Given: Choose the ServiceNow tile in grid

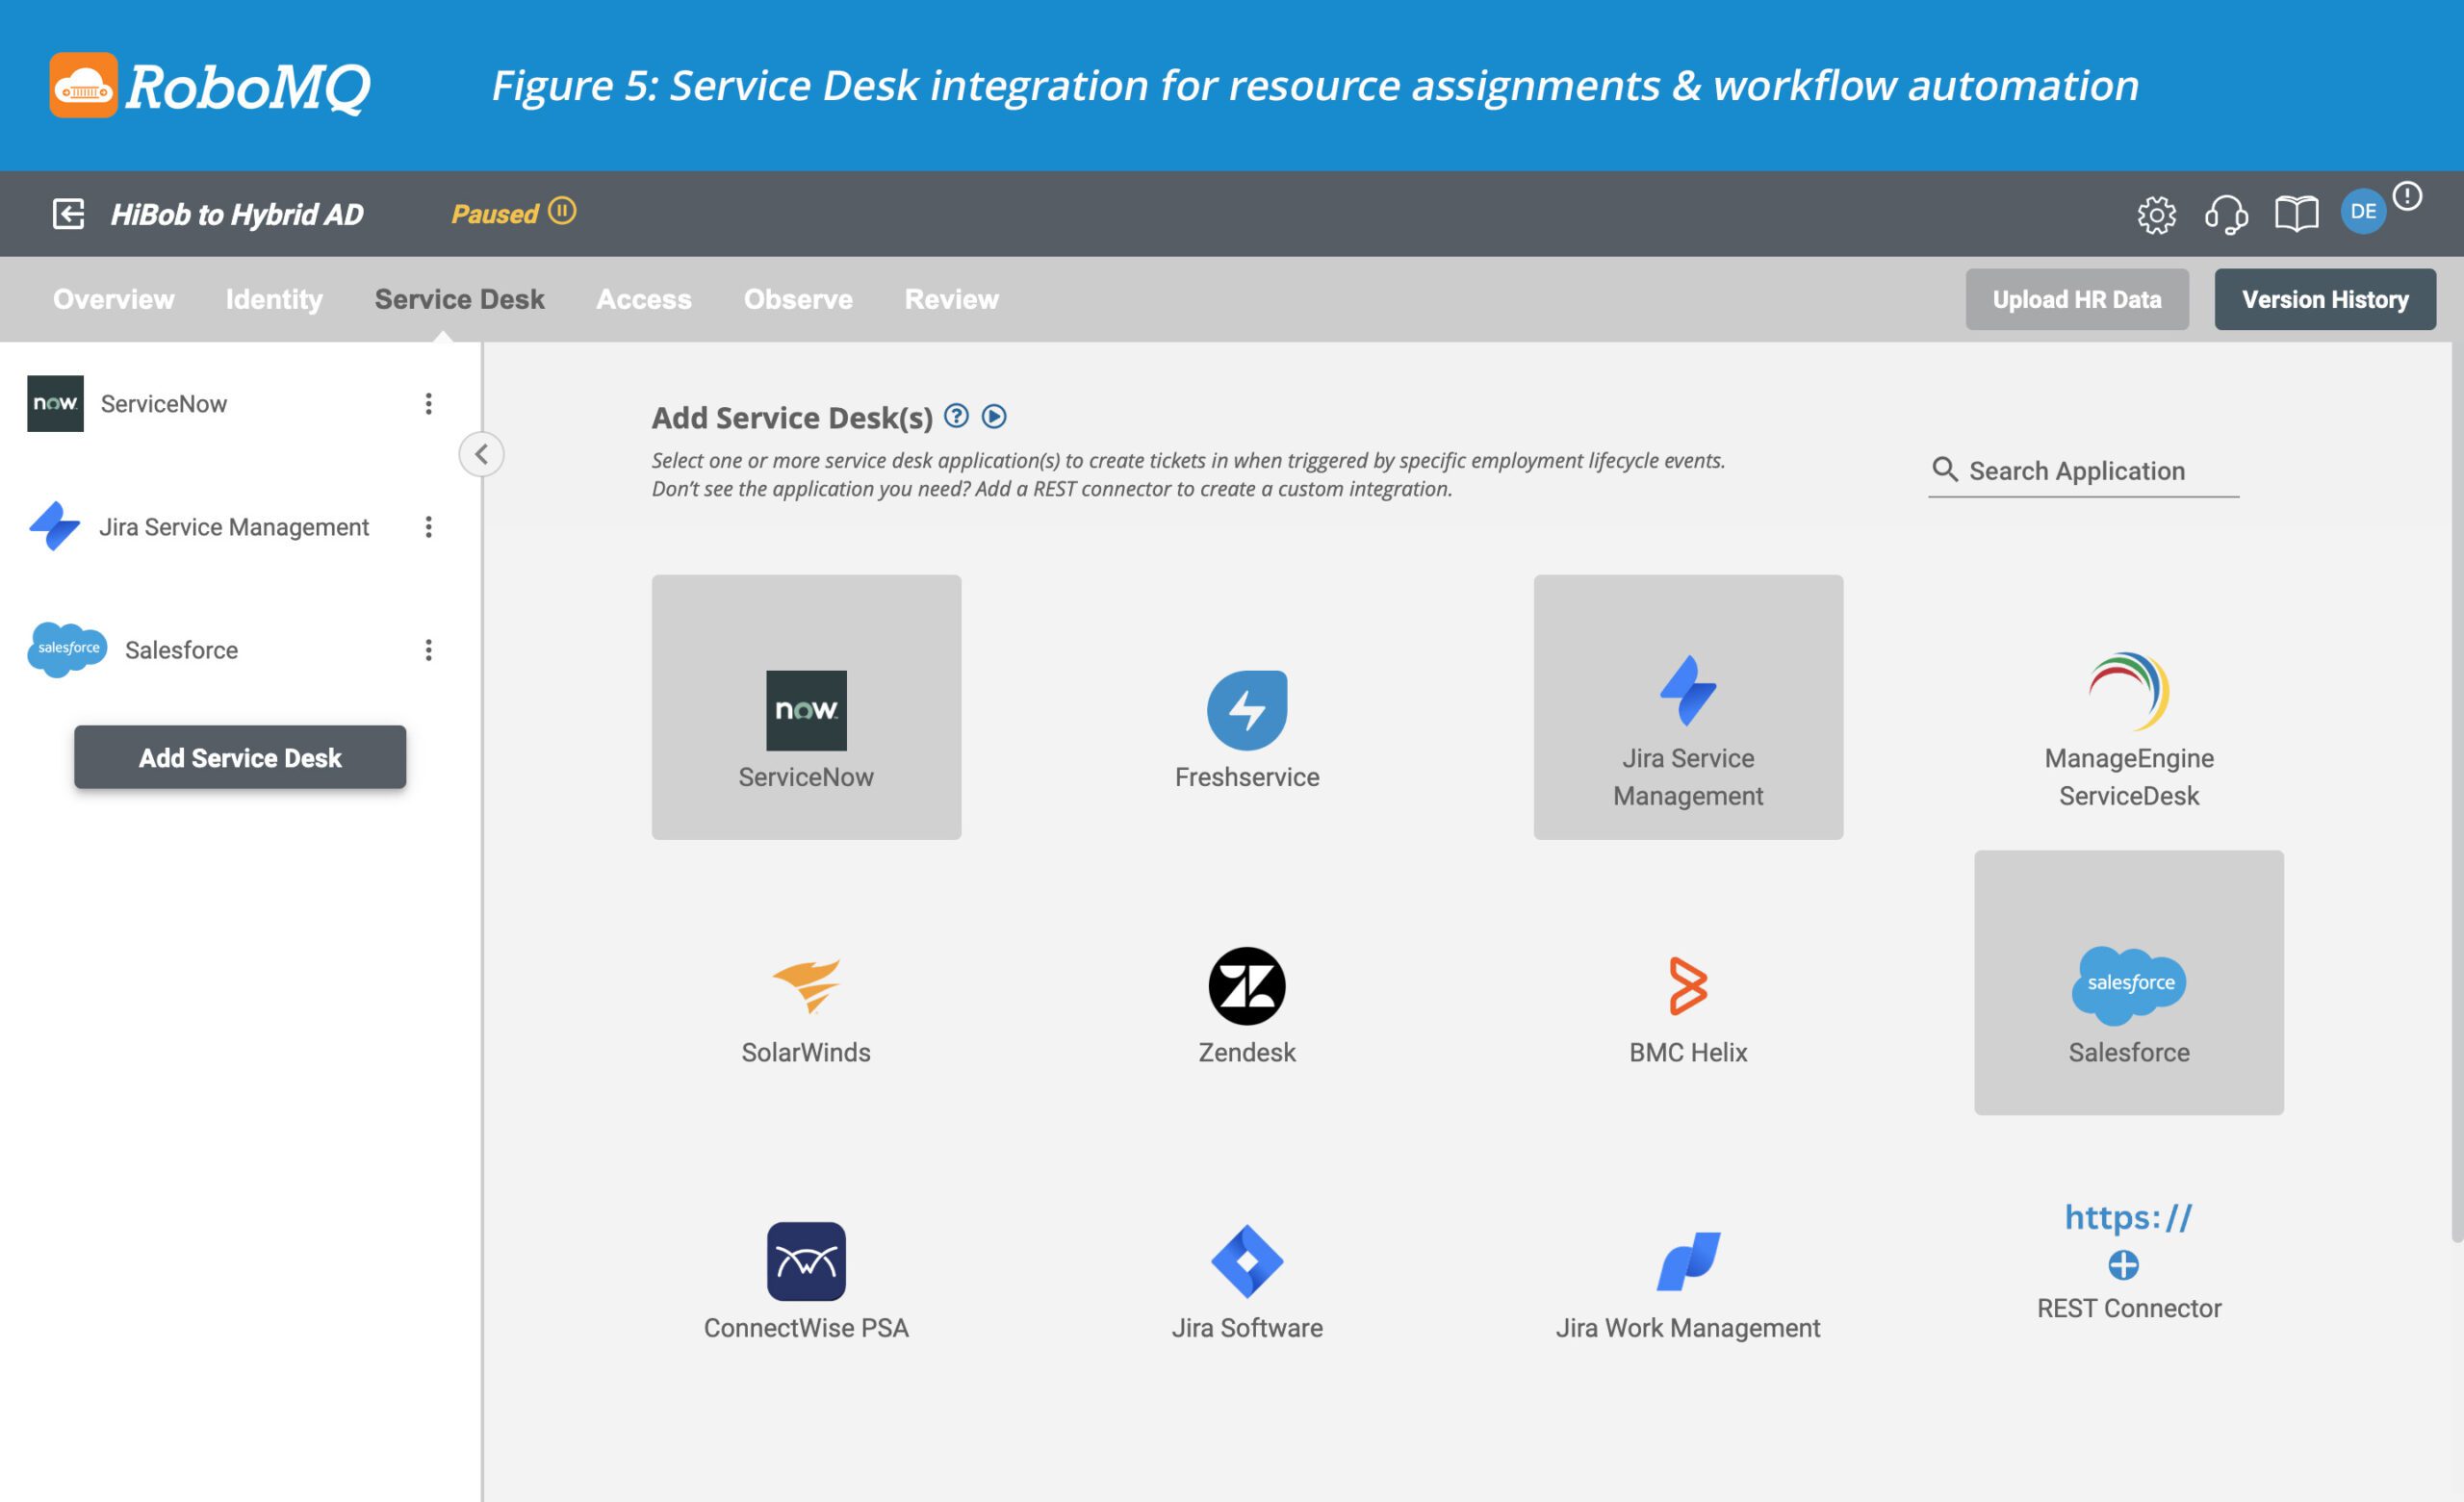Looking at the screenshot, I should 806,707.
